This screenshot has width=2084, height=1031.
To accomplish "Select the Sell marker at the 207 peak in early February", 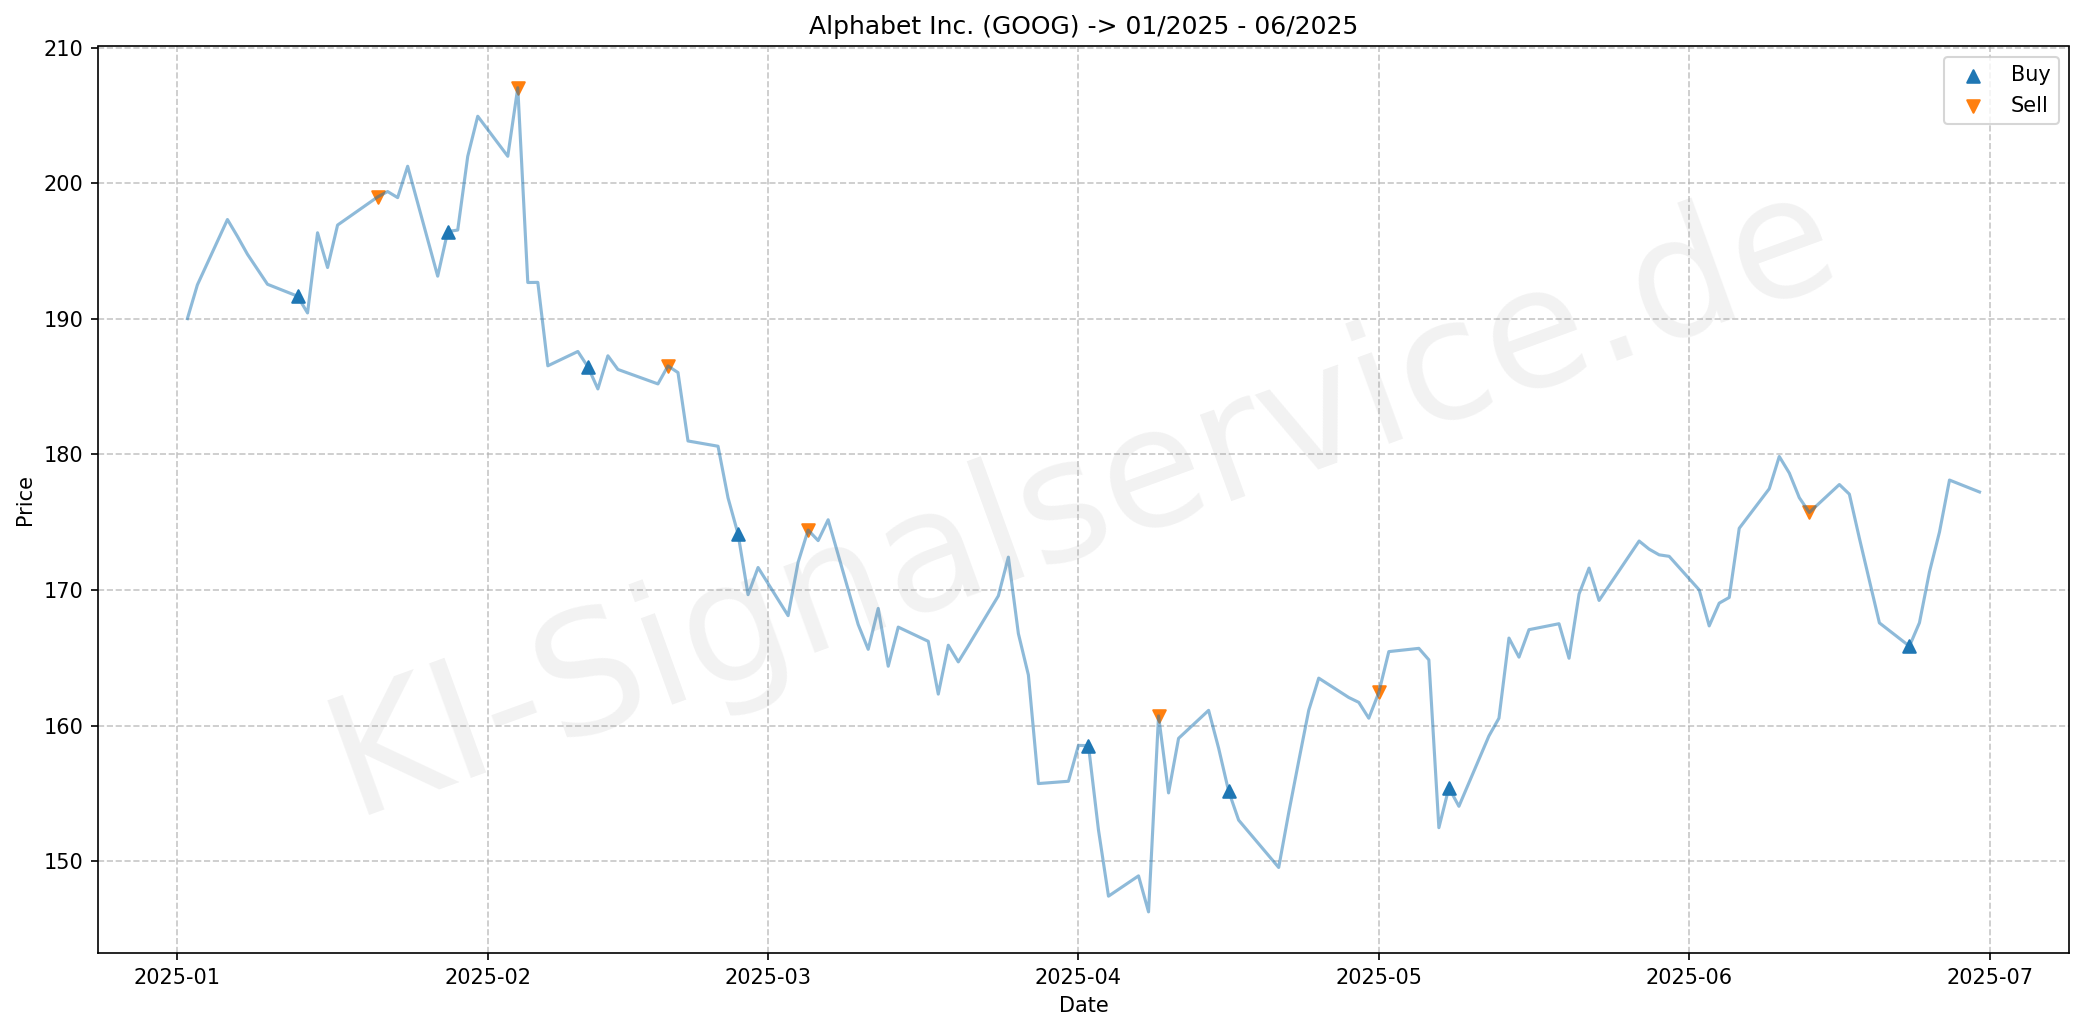I will coord(518,88).
